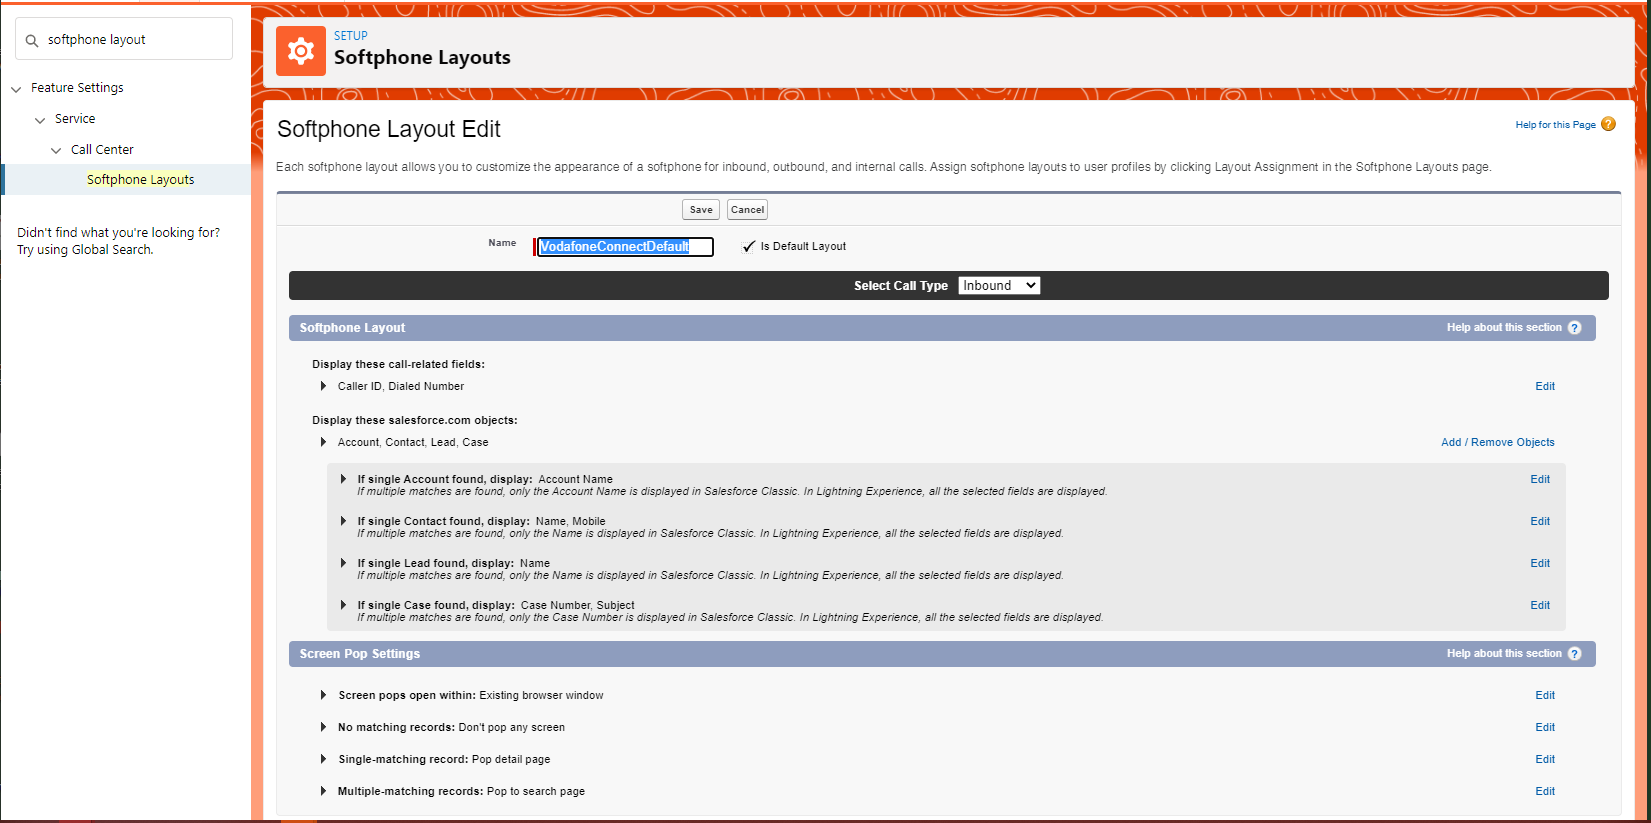Expand the single Account found display row
Viewport: 1651px width, 823px height.
[343, 479]
